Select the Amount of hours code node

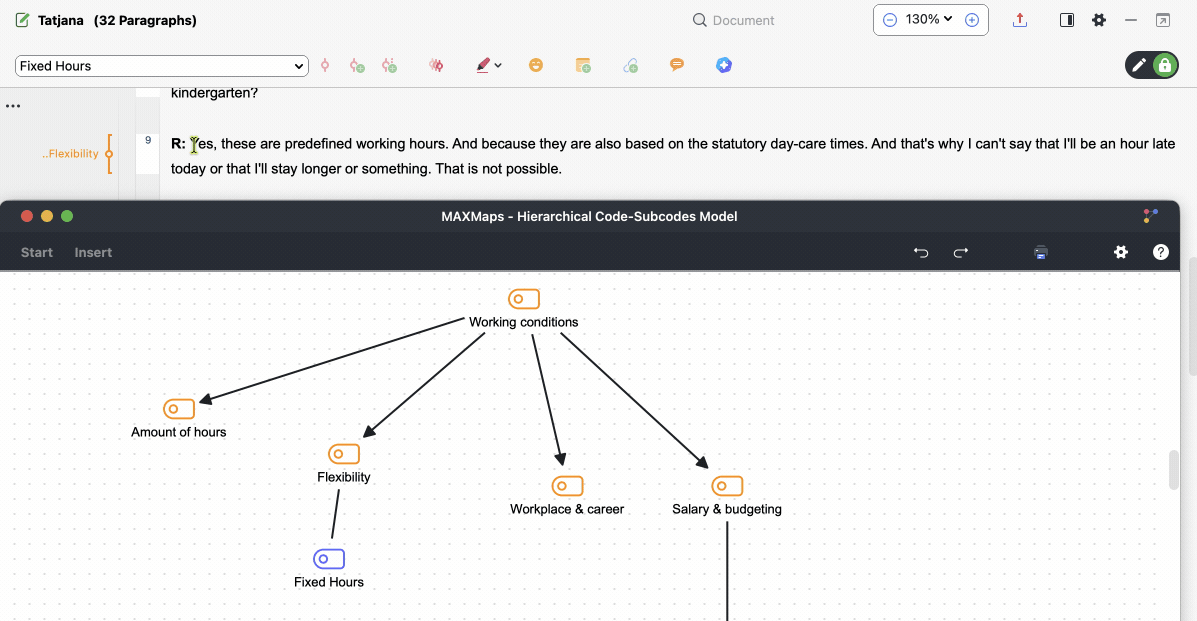[179, 419]
